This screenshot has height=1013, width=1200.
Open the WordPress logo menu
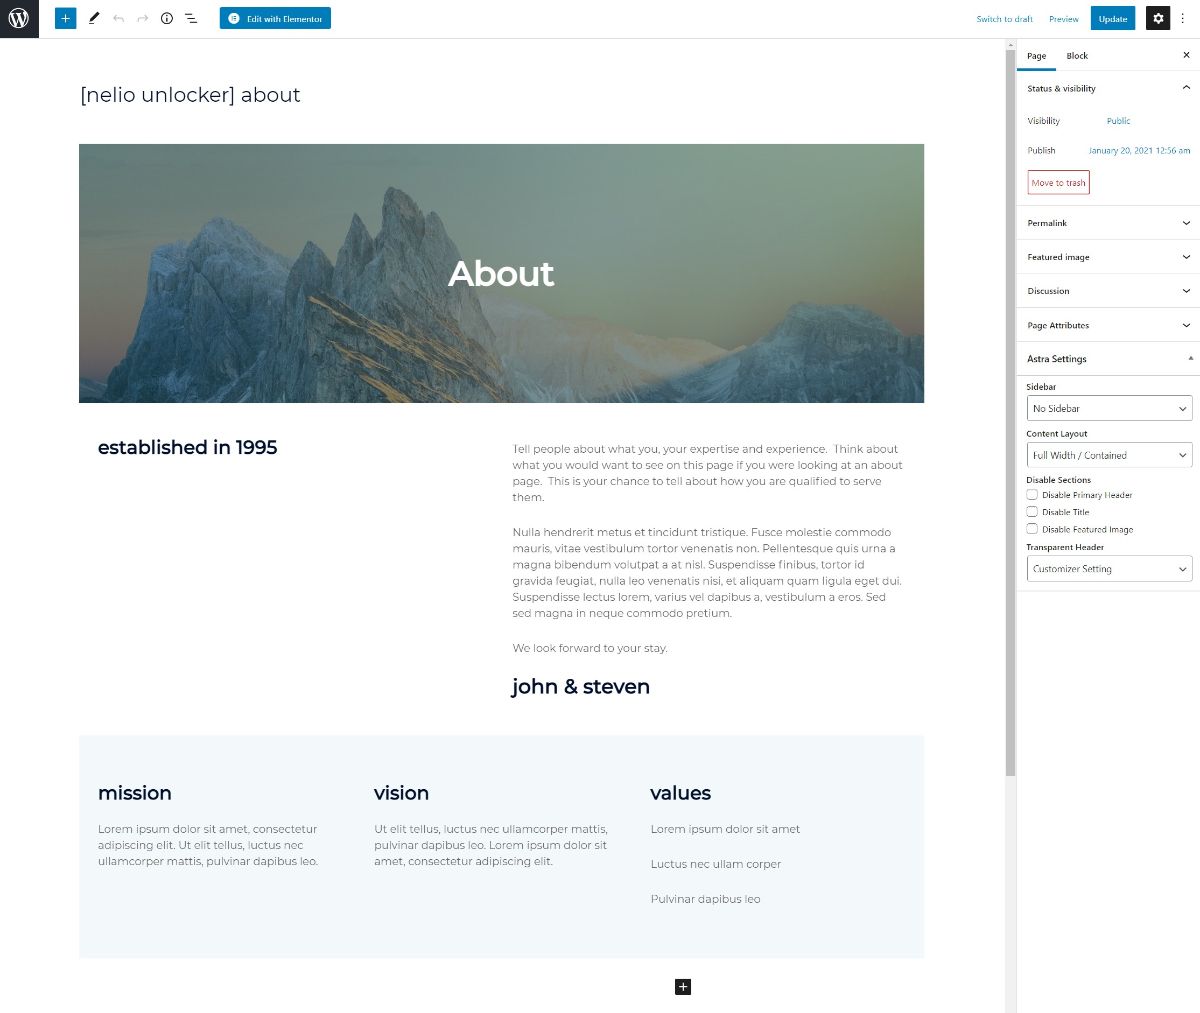click(x=19, y=19)
